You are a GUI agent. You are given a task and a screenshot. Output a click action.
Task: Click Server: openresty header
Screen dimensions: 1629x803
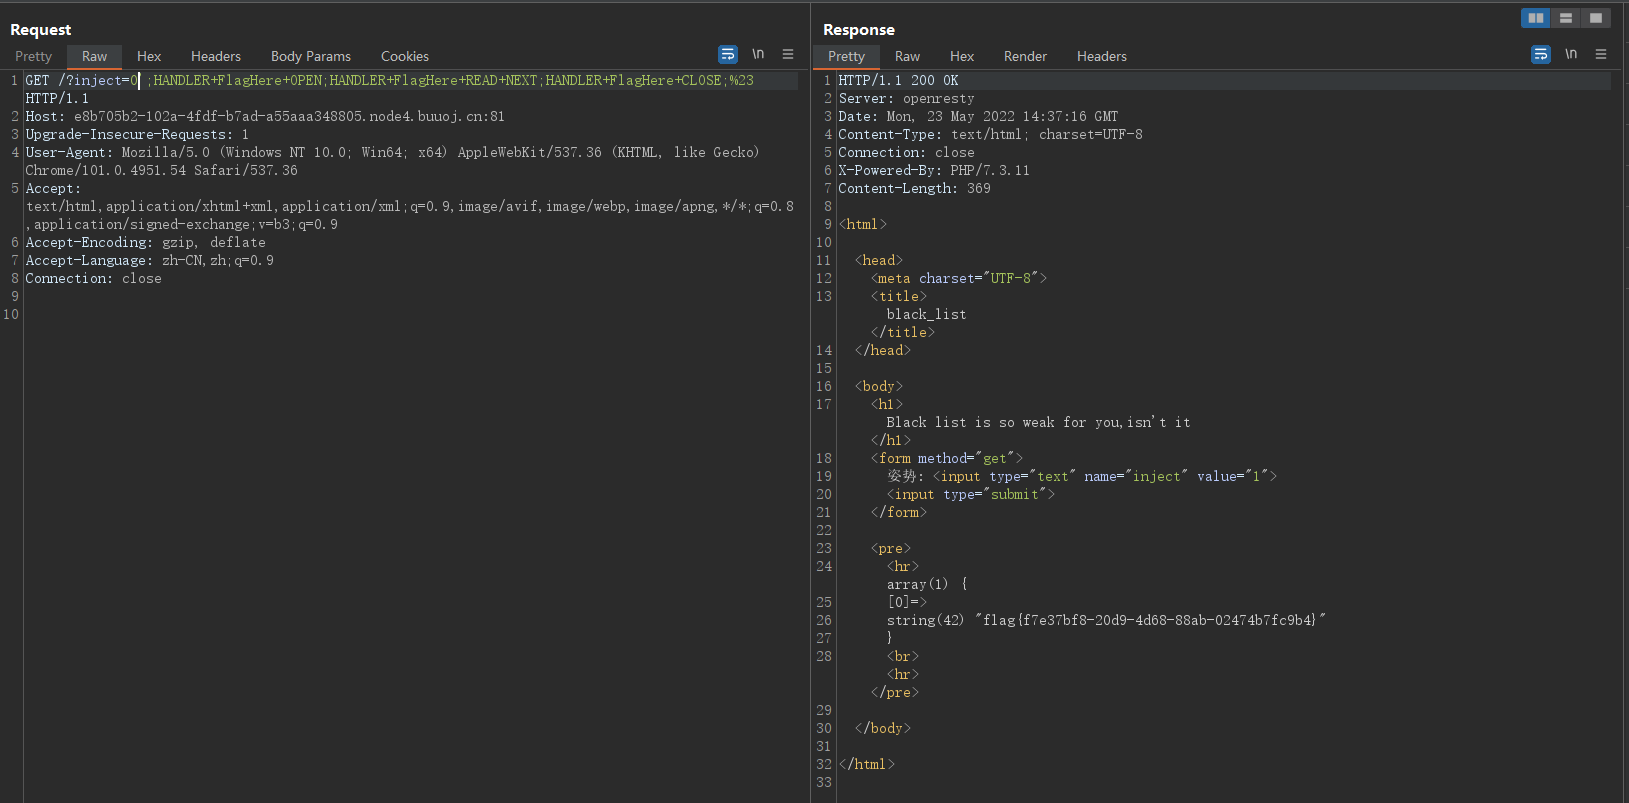(906, 98)
